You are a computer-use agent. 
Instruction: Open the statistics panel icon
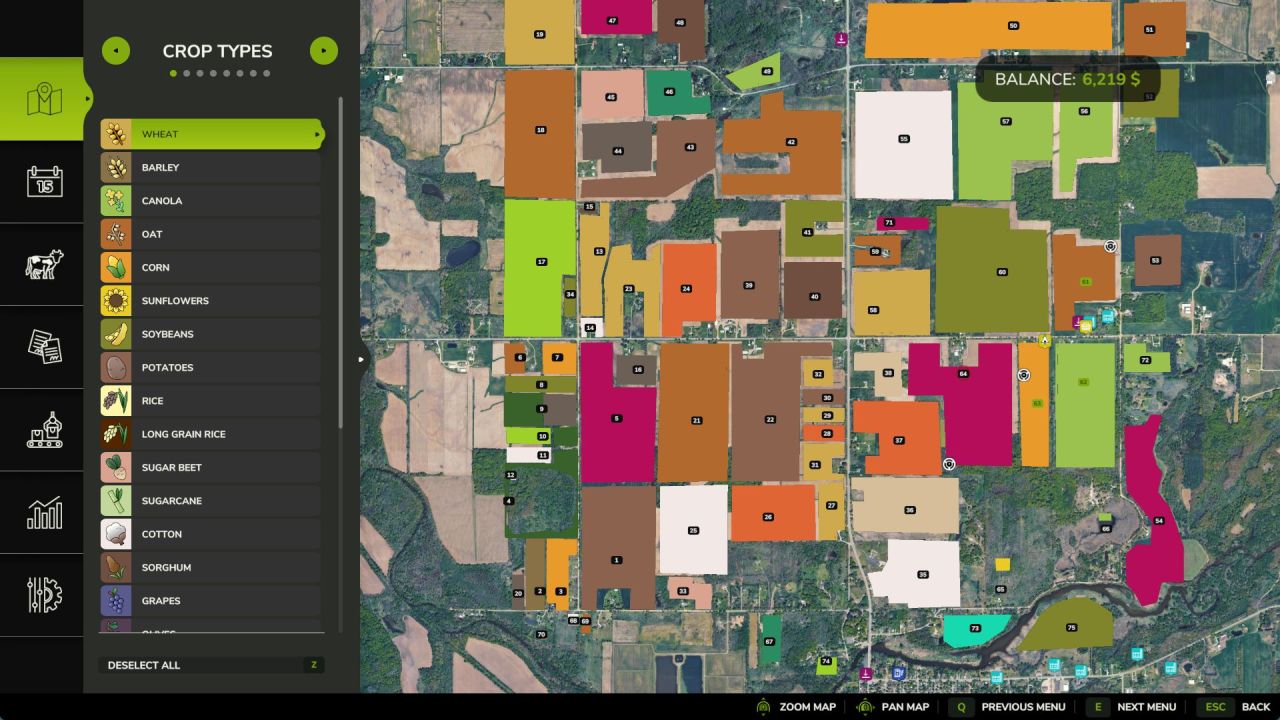point(42,513)
